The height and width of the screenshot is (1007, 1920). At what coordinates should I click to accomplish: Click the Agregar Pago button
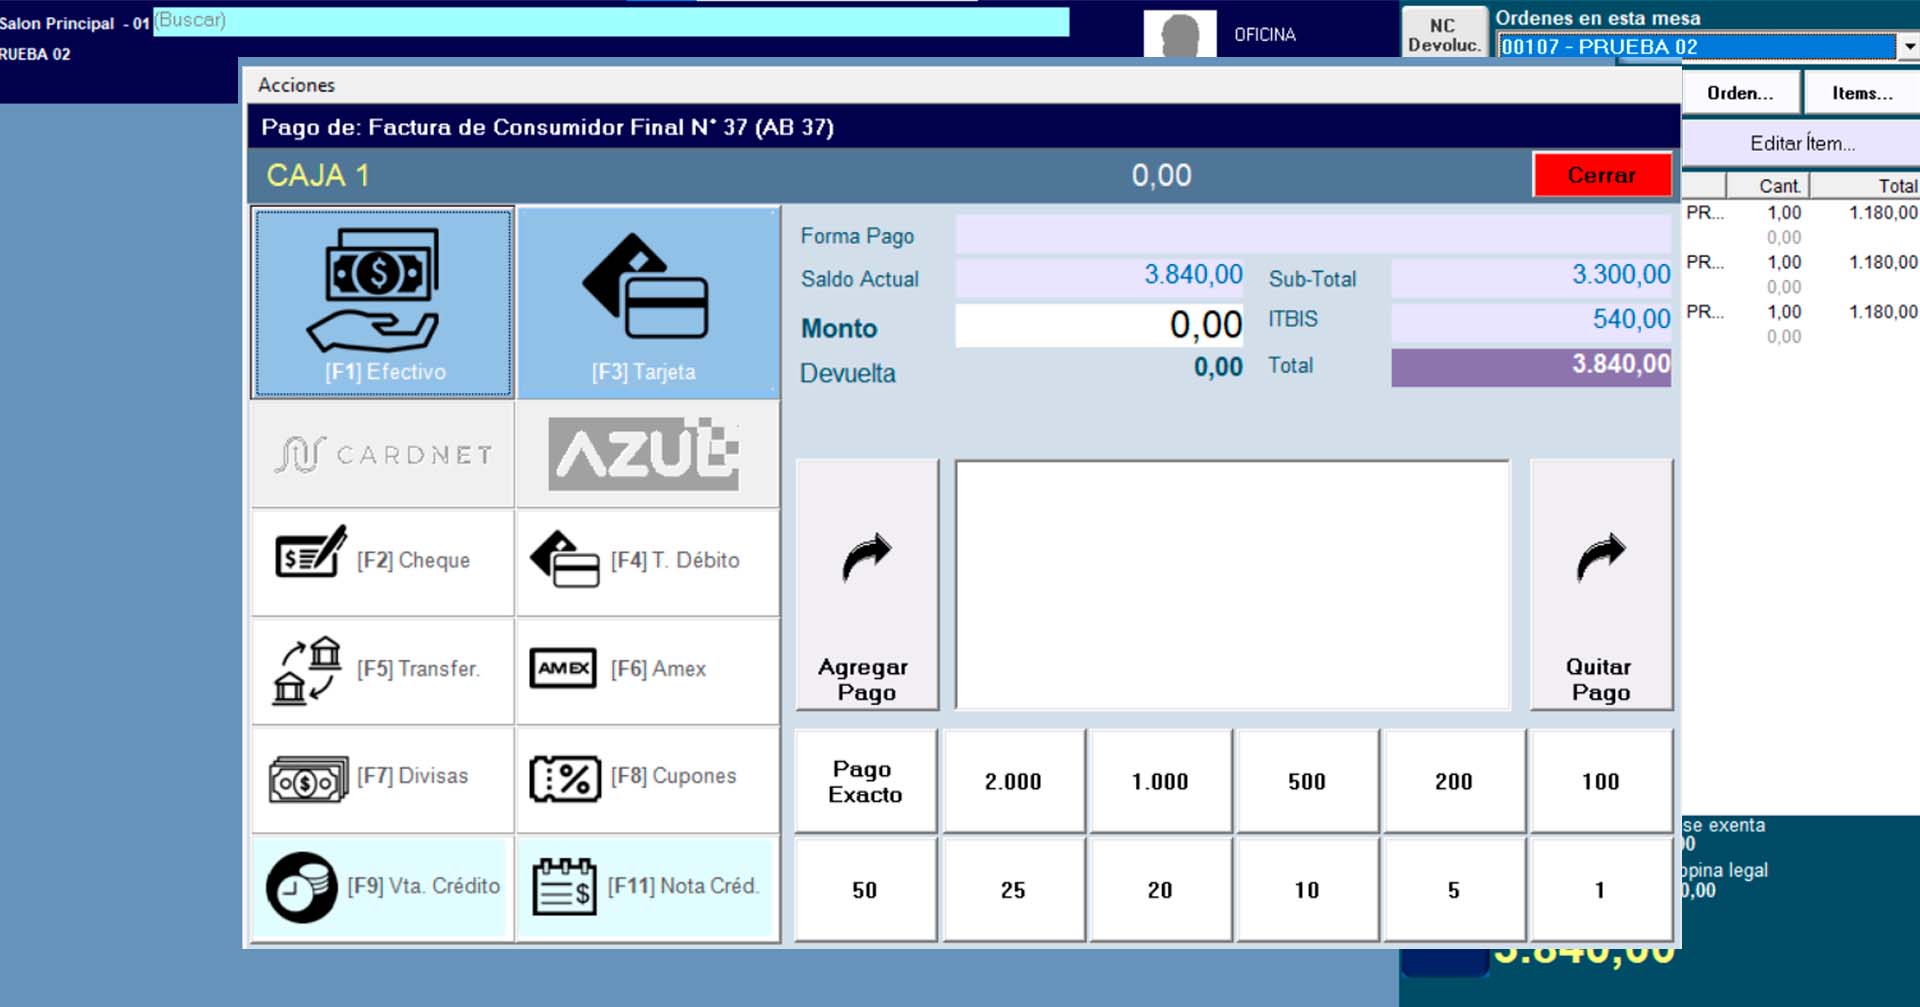[866, 585]
